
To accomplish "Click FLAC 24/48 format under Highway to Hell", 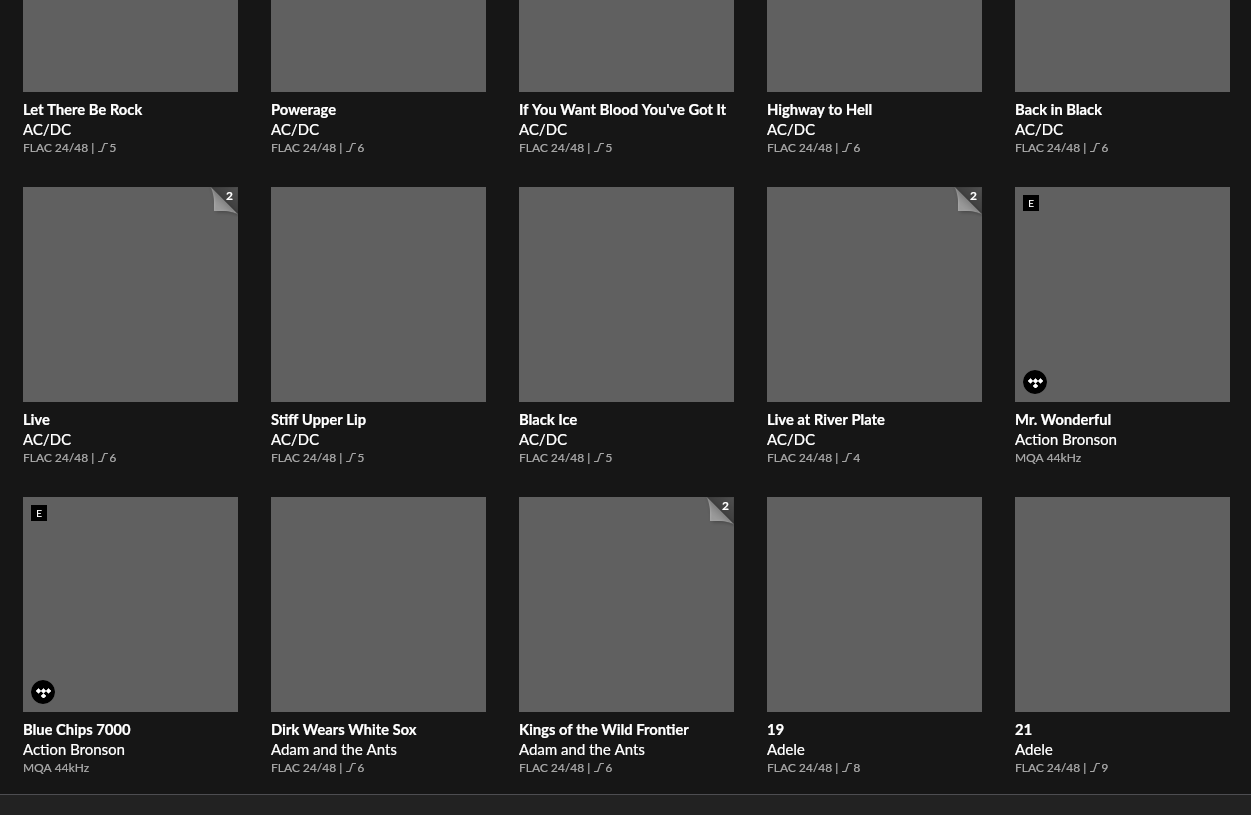I will (799, 148).
